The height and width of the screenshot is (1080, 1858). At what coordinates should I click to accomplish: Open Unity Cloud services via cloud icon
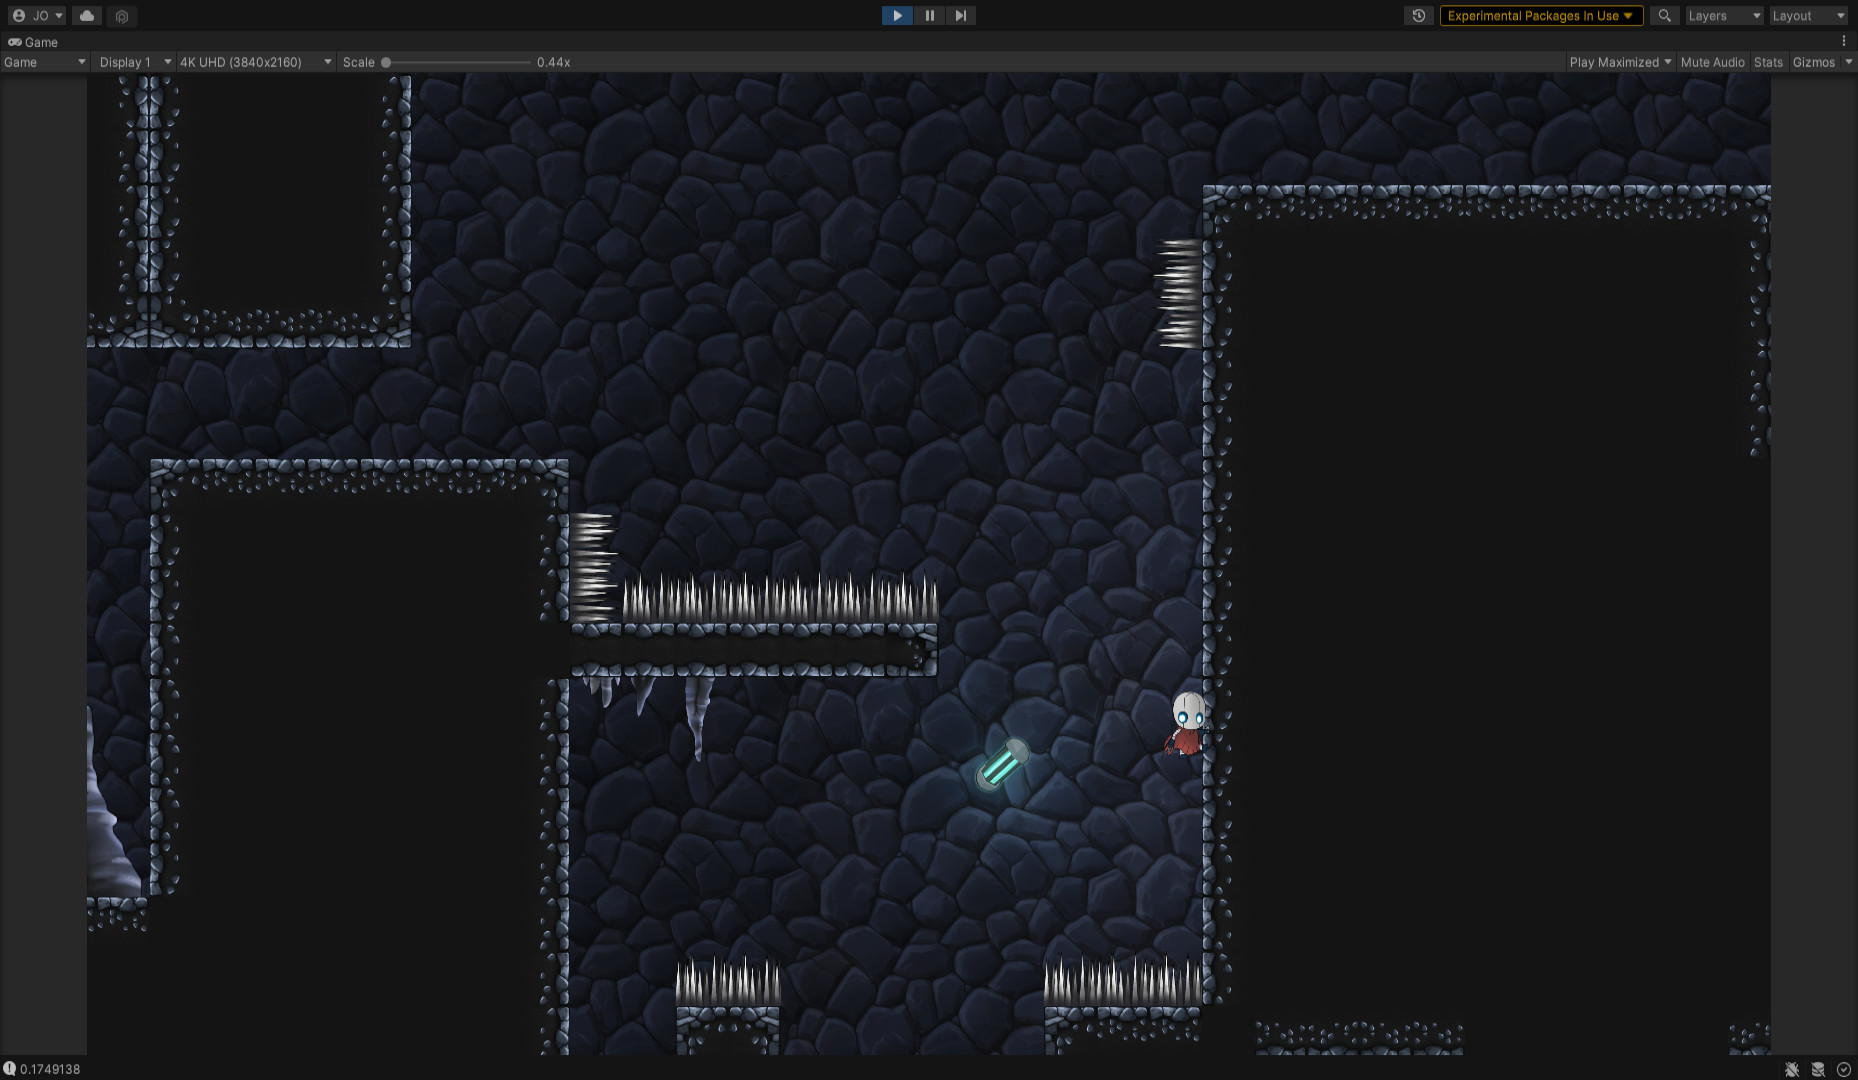[87, 15]
